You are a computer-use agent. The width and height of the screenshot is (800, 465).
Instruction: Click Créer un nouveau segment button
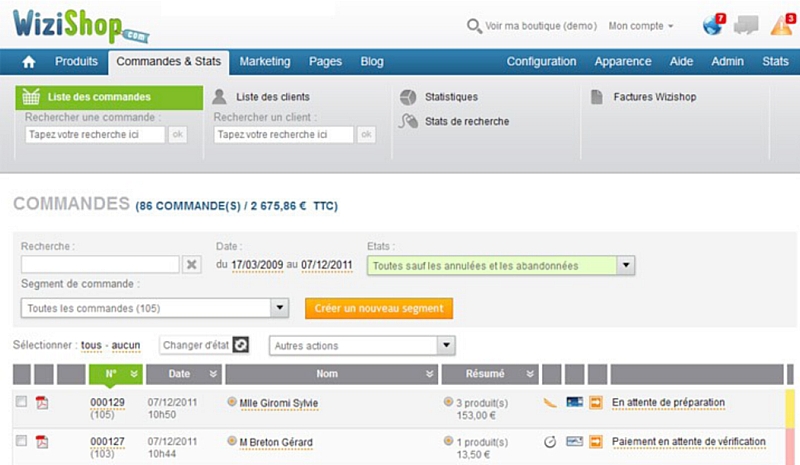click(378, 308)
